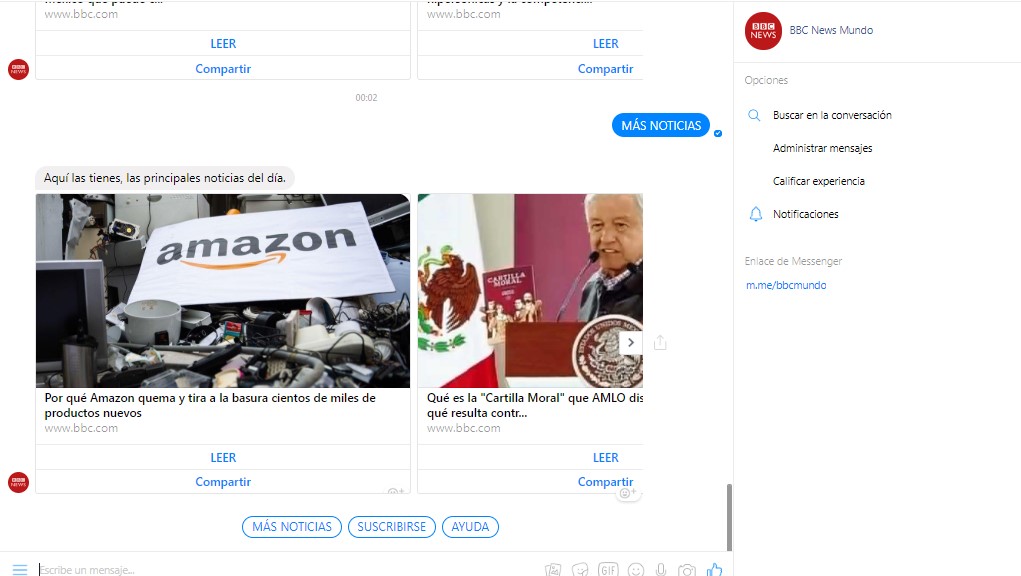Click AYUDA quick reply
This screenshot has height=576, width=1021.
click(x=470, y=527)
